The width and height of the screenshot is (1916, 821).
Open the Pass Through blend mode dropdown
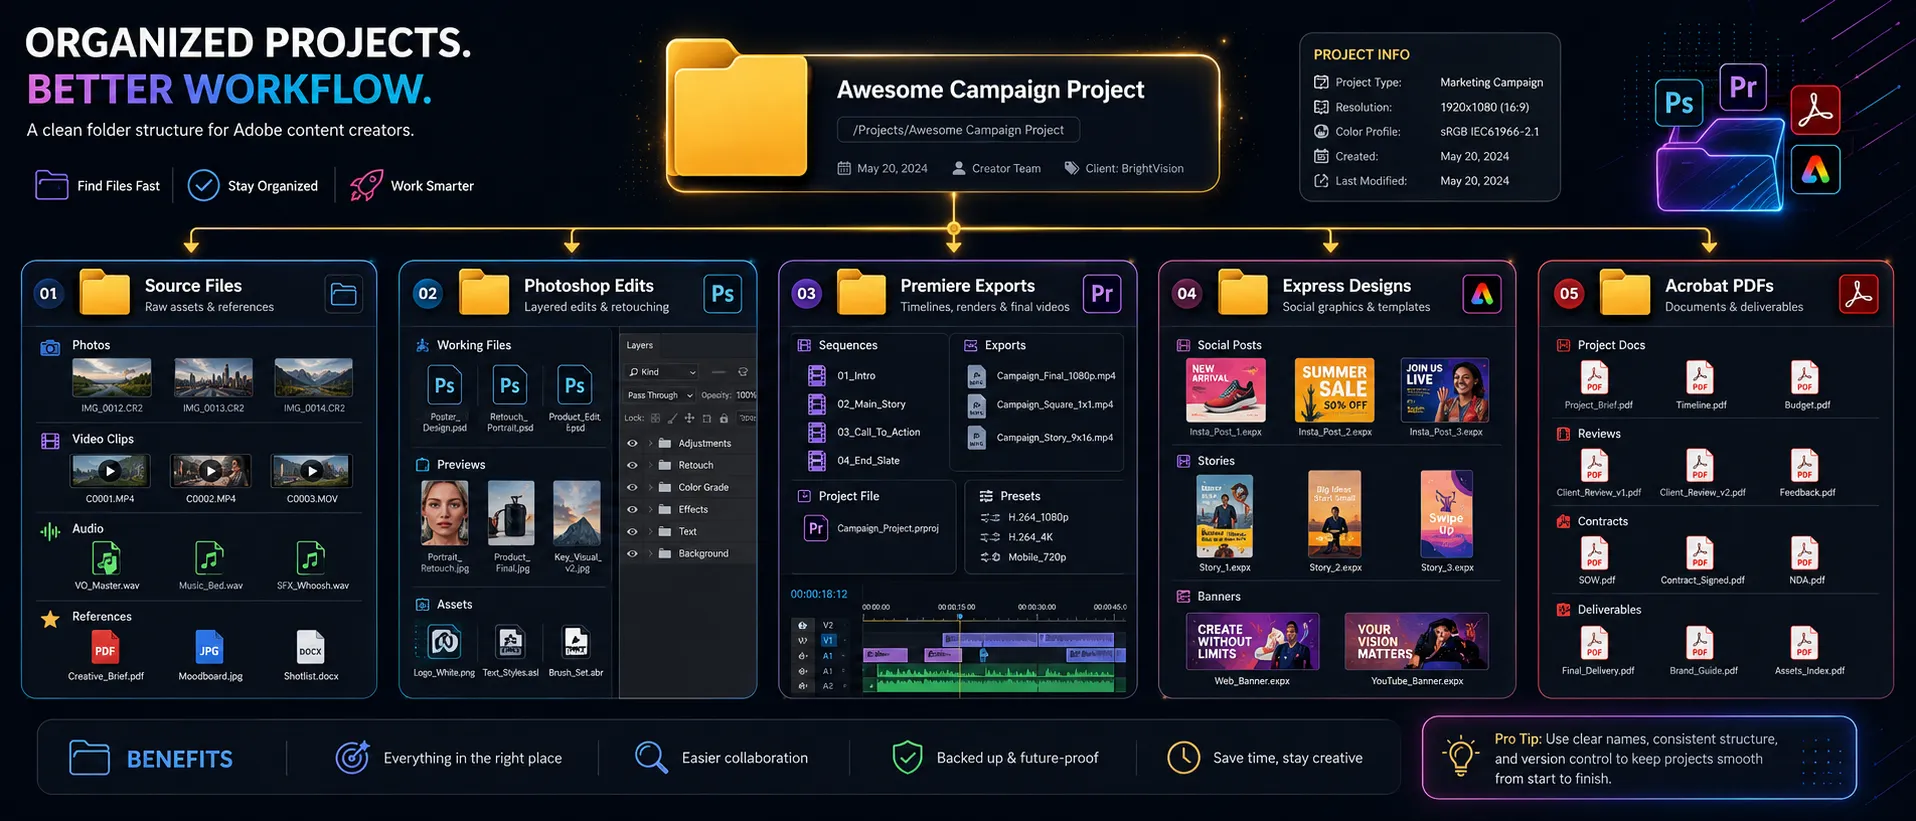coord(660,395)
